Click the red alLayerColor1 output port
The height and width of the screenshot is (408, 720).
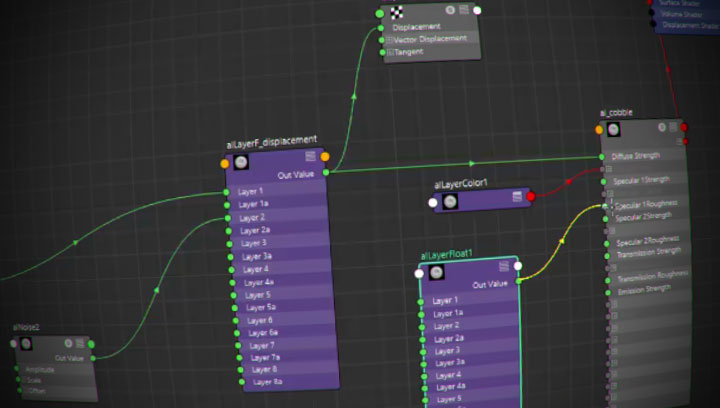530,197
